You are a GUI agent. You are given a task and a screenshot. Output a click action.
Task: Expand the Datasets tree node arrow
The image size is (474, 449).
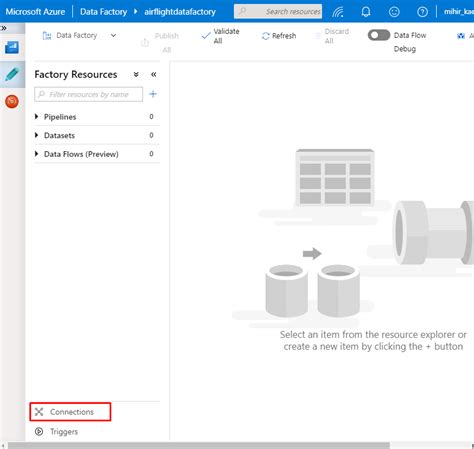[37, 135]
